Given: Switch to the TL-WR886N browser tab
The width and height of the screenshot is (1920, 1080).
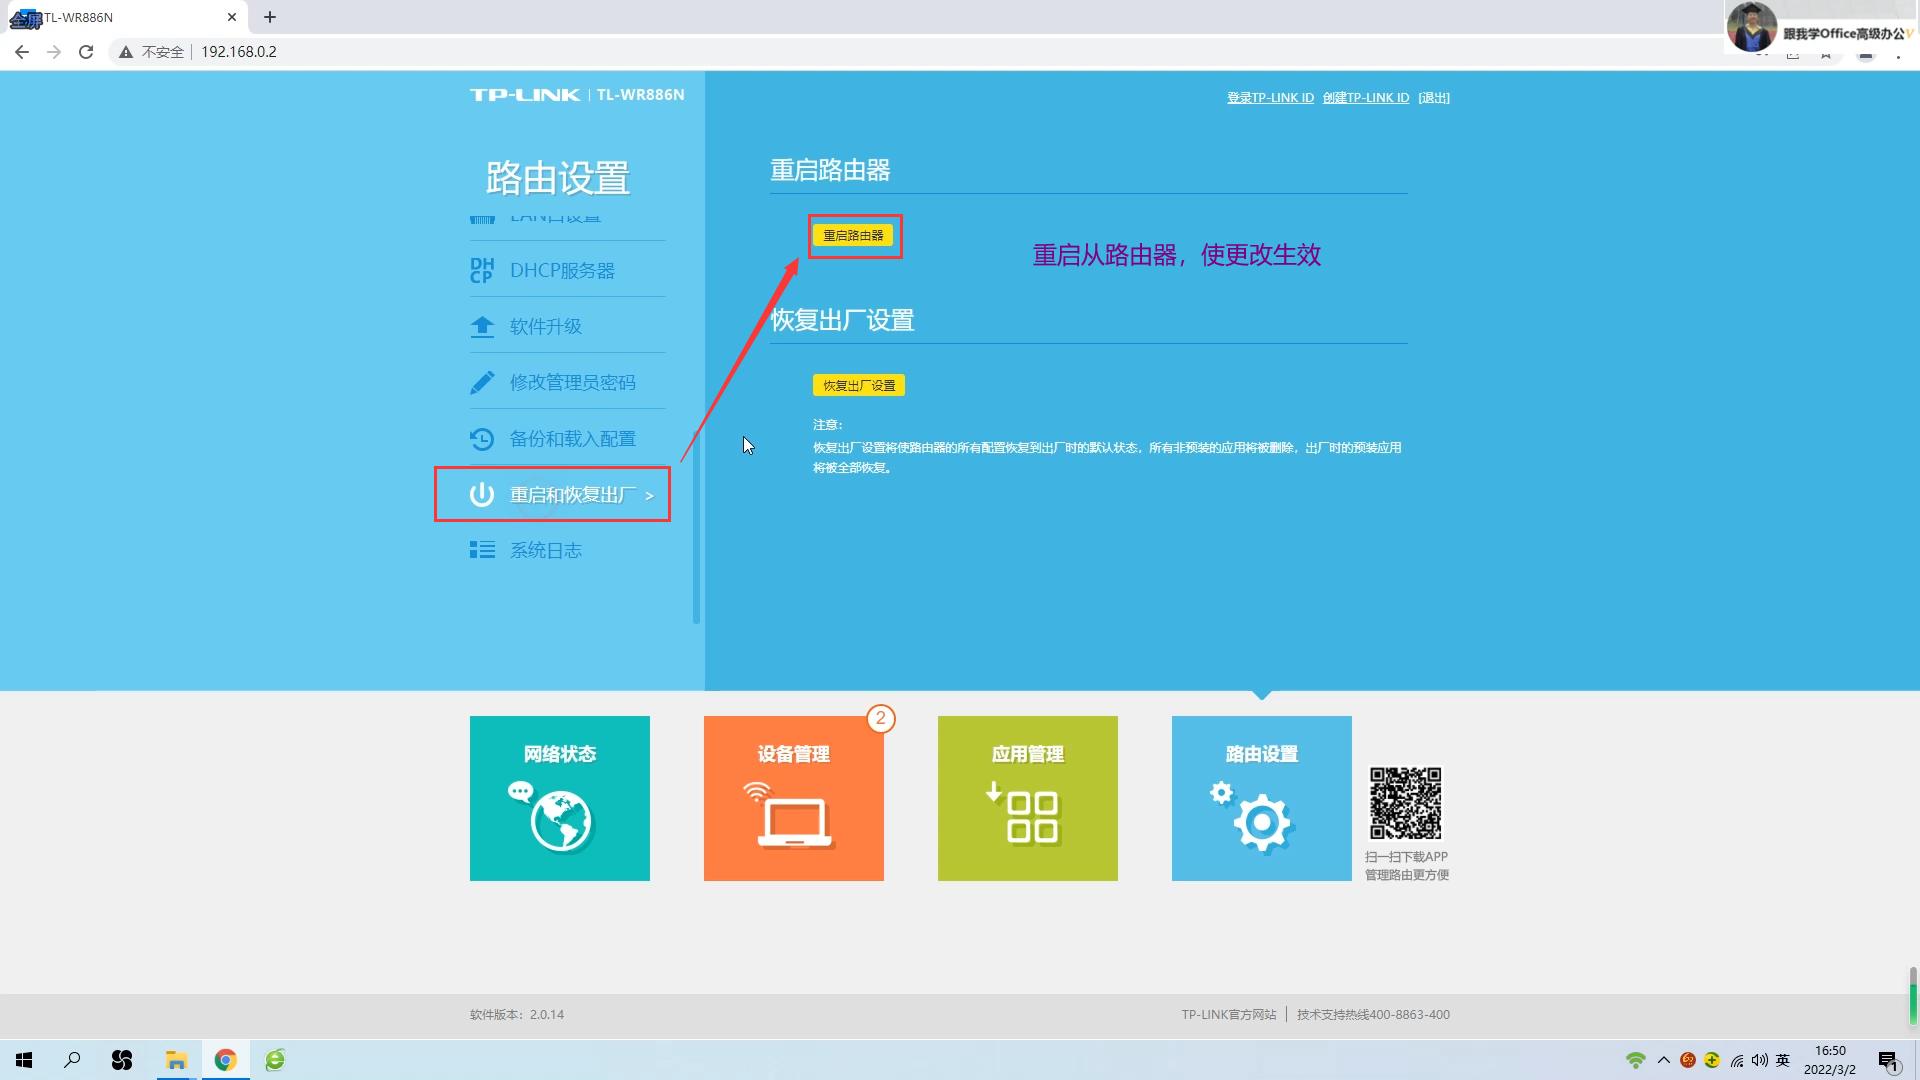Looking at the screenshot, I should tap(120, 17).
